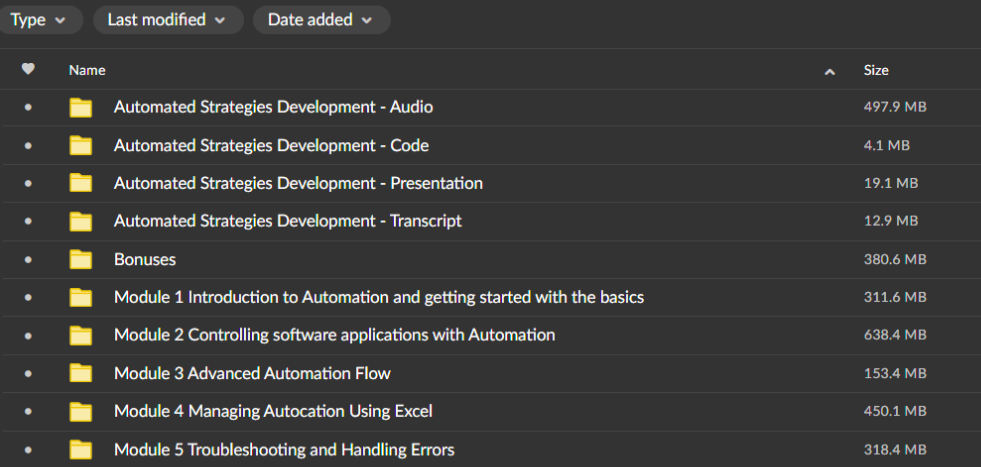
Task: Click folder icon for Automated Strategies Development - Transcript
Action: pyautogui.click(x=81, y=221)
